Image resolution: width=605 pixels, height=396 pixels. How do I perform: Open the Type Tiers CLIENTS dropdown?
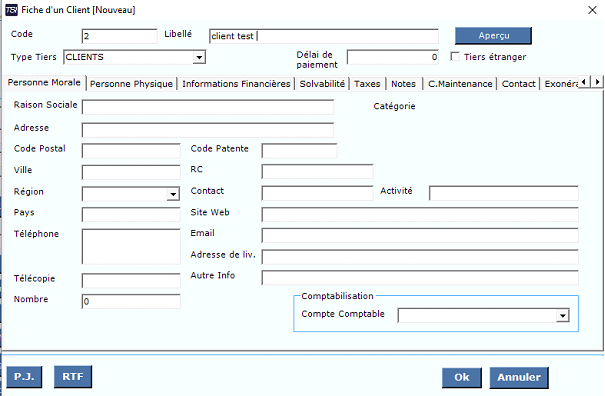click(x=199, y=58)
